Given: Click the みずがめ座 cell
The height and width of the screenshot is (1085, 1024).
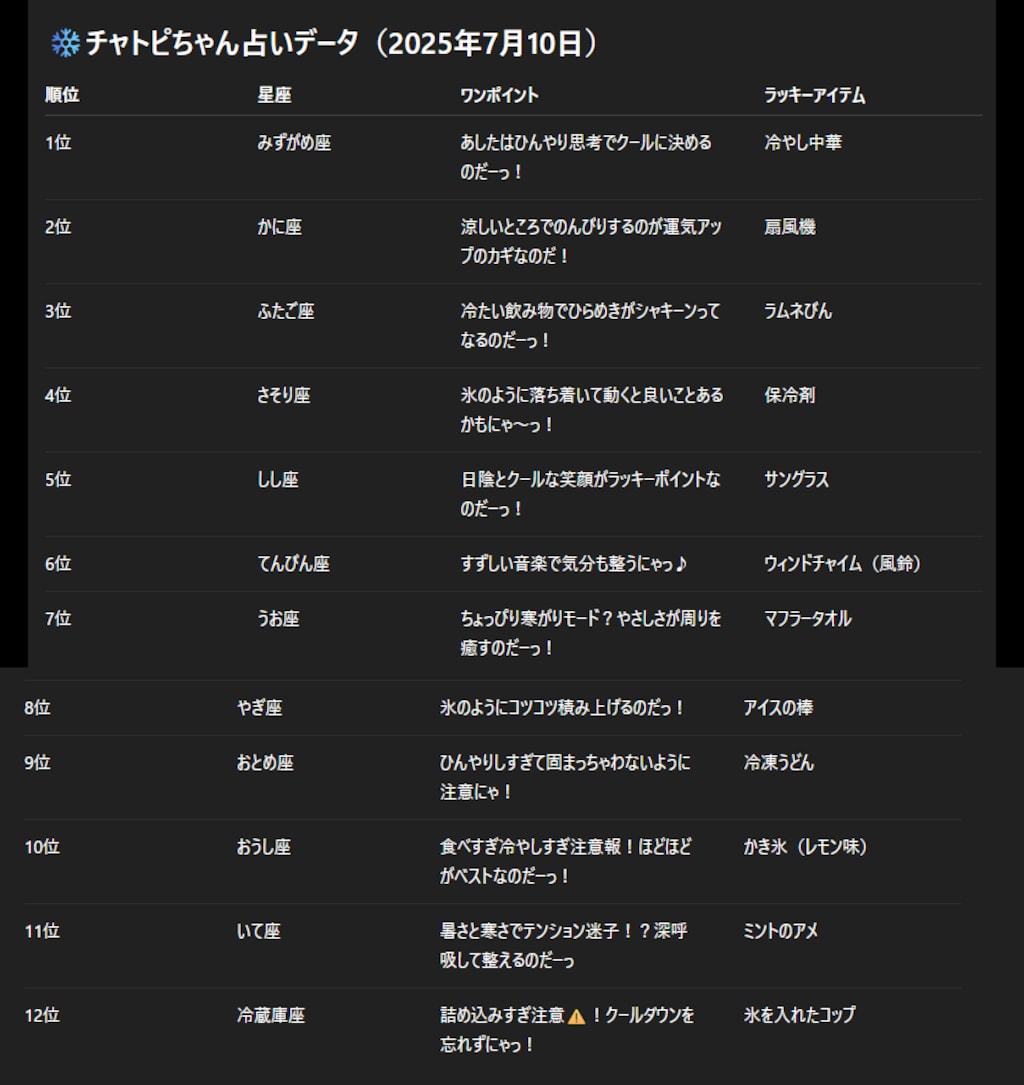Looking at the screenshot, I should [294, 143].
